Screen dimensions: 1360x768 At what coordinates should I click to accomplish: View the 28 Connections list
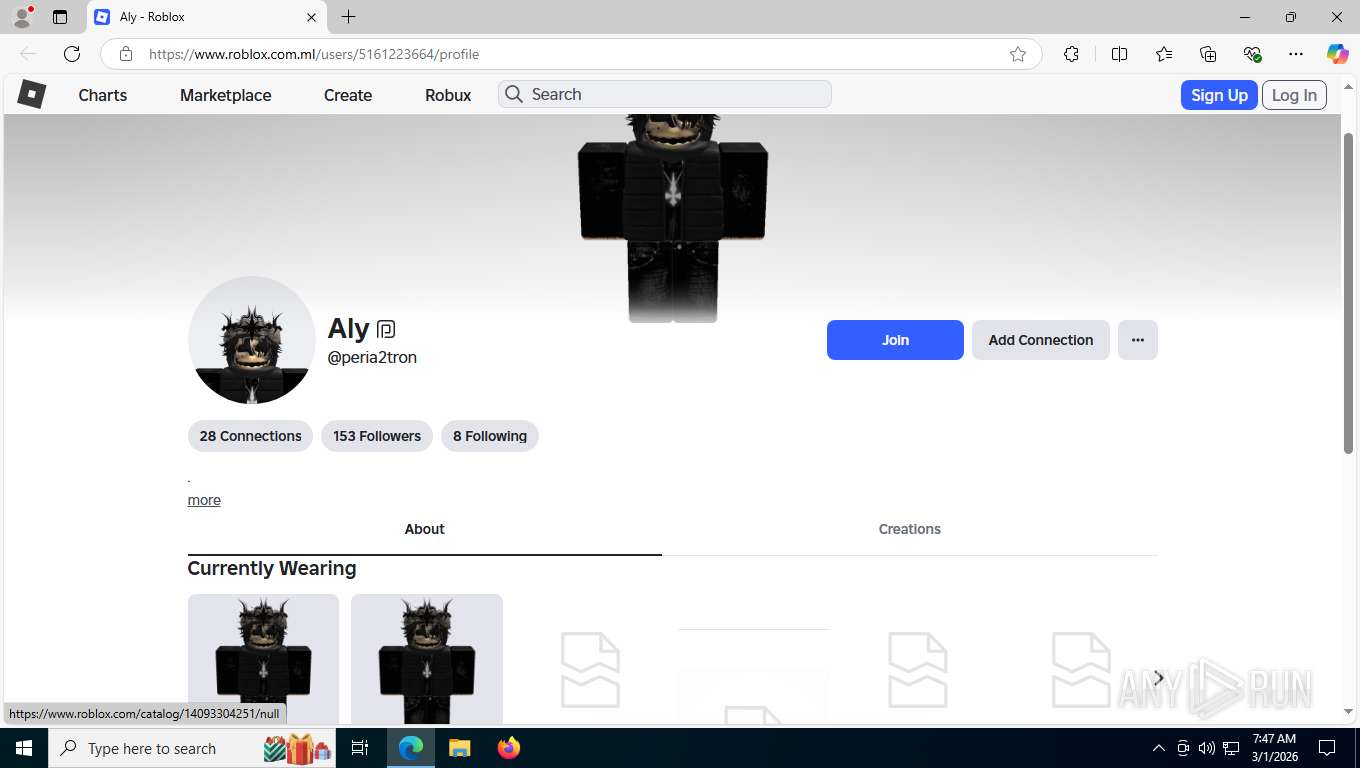pyautogui.click(x=250, y=436)
